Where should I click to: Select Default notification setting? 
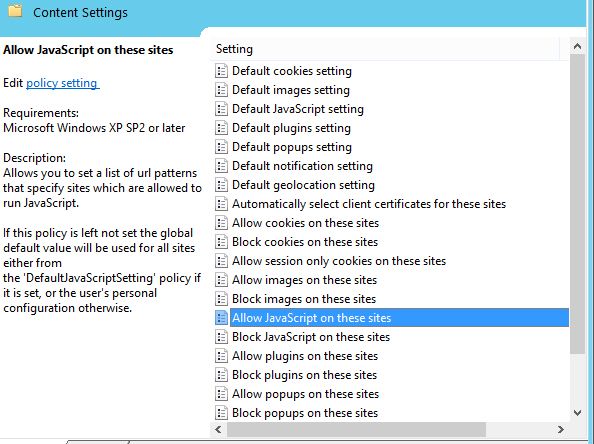(302, 166)
